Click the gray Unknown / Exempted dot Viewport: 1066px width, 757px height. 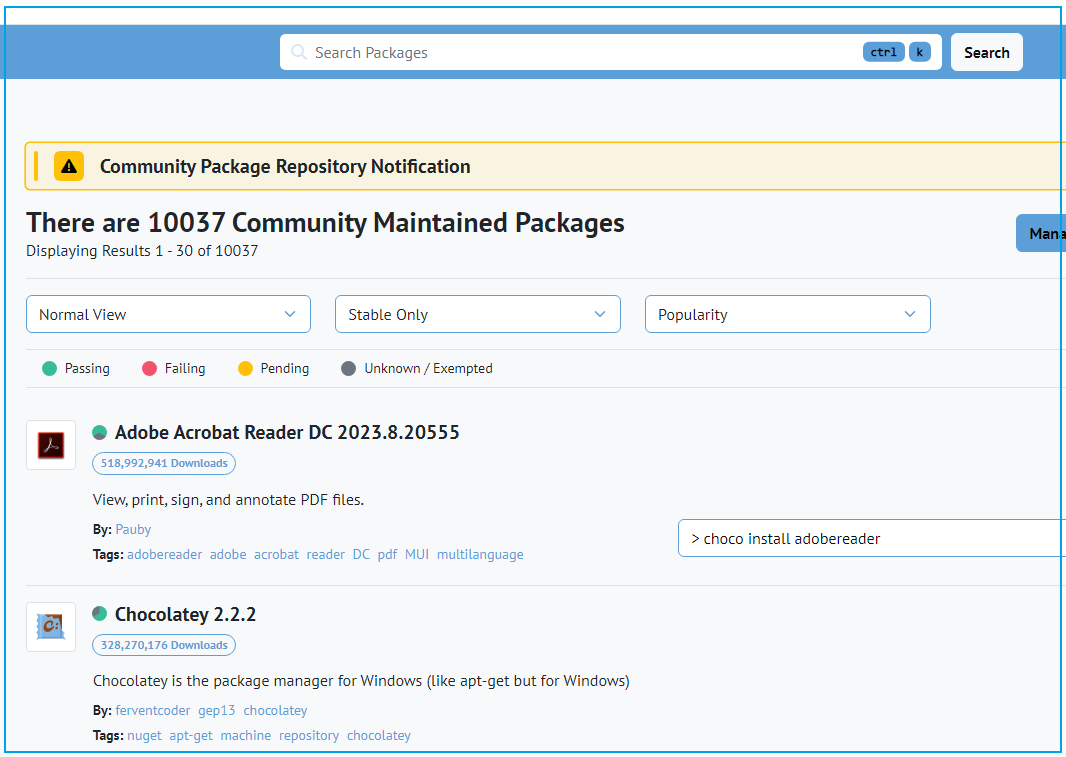tap(348, 369)
